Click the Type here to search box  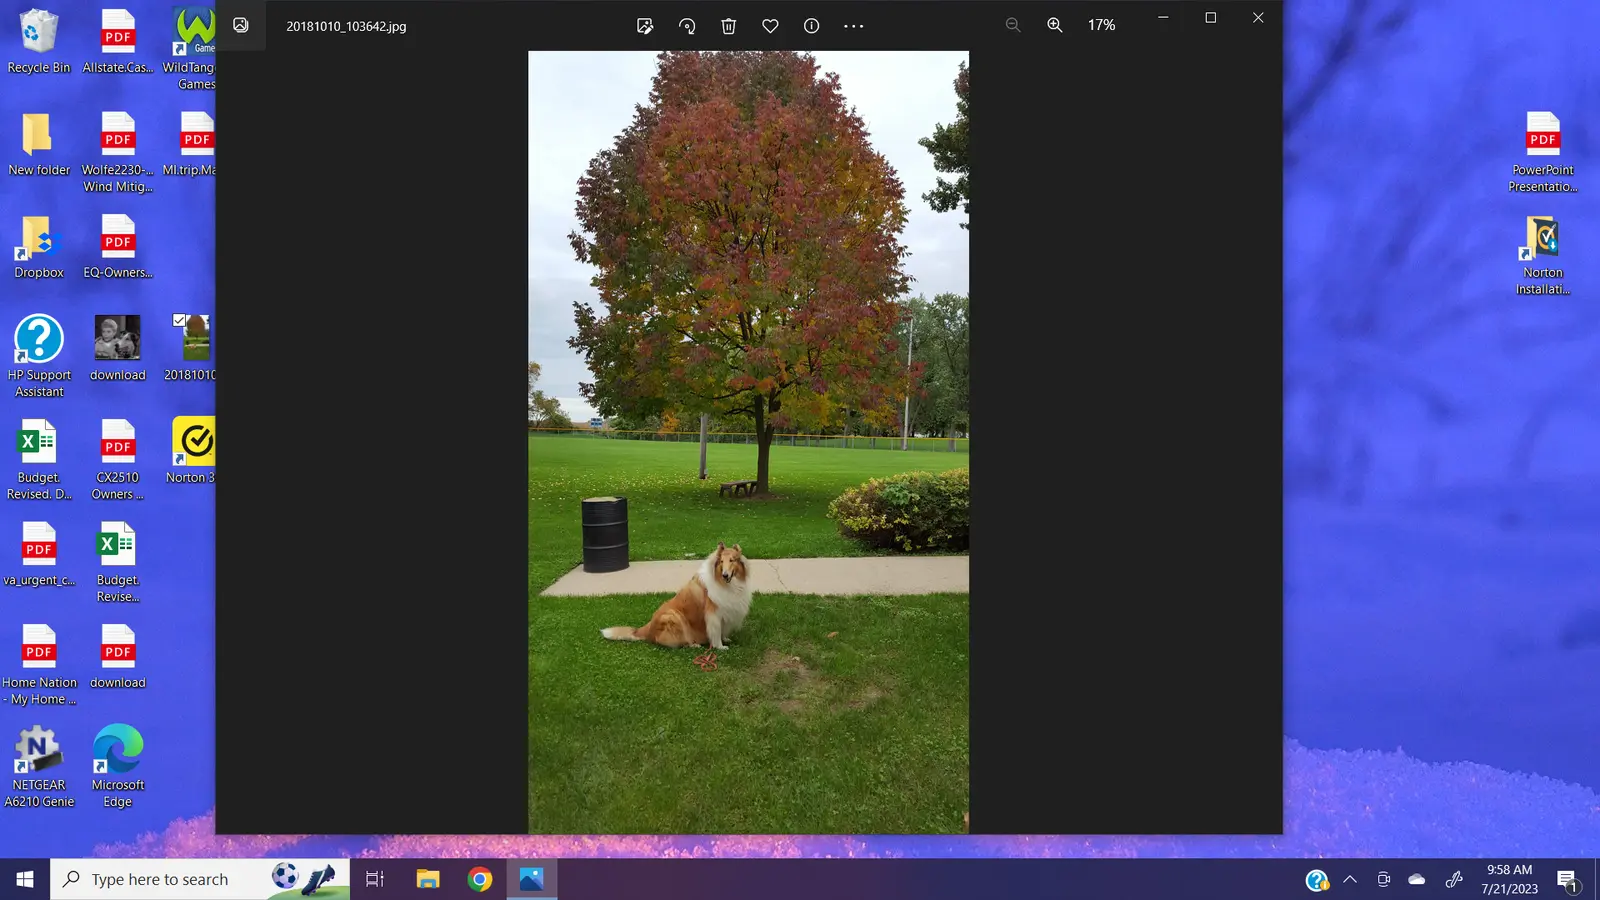[160, 880]
